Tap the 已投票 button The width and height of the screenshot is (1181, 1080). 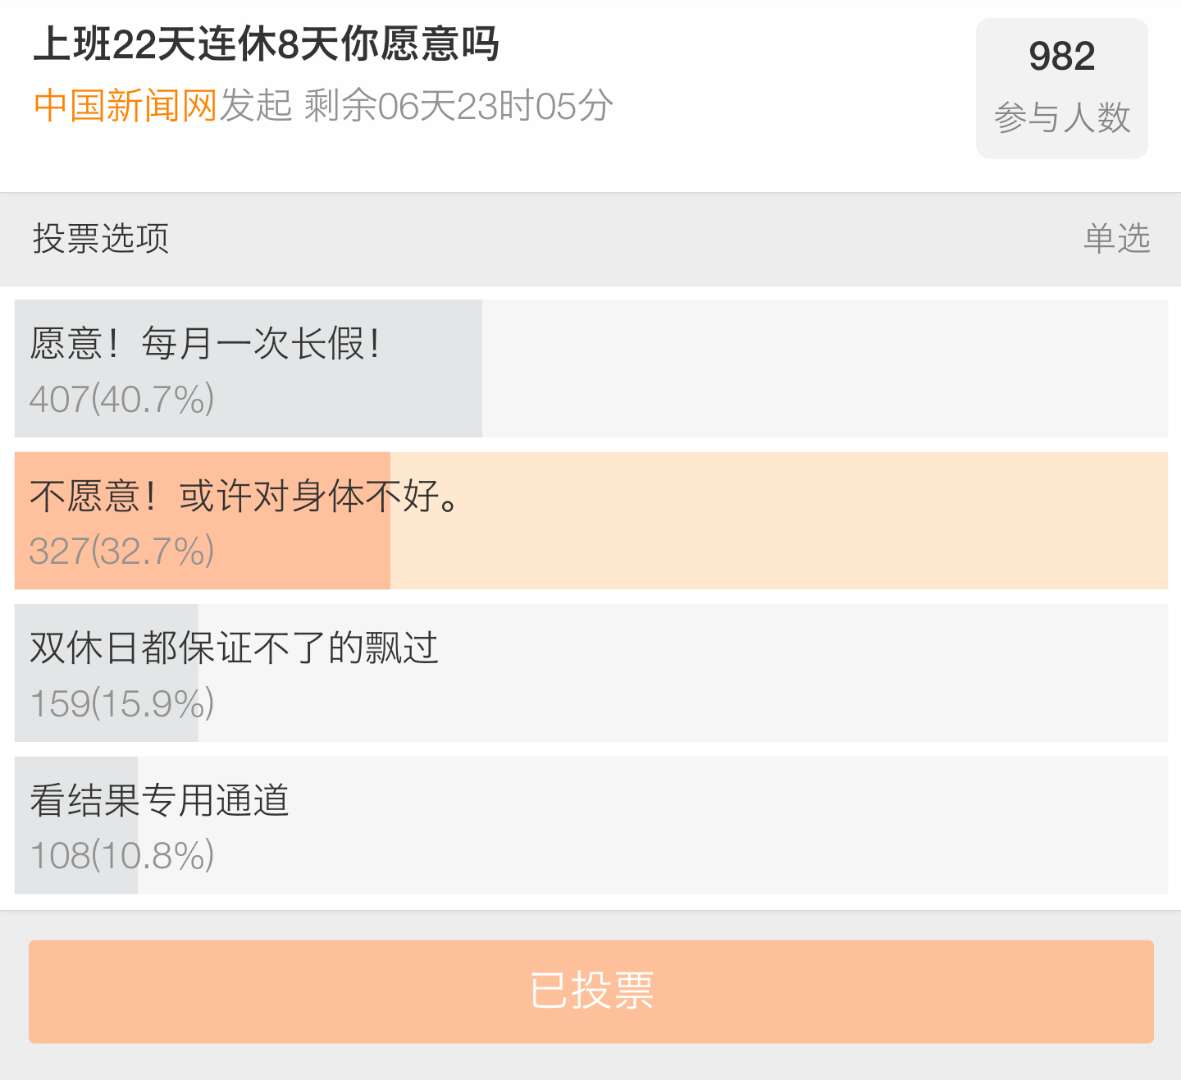click(x=591, y=991)
